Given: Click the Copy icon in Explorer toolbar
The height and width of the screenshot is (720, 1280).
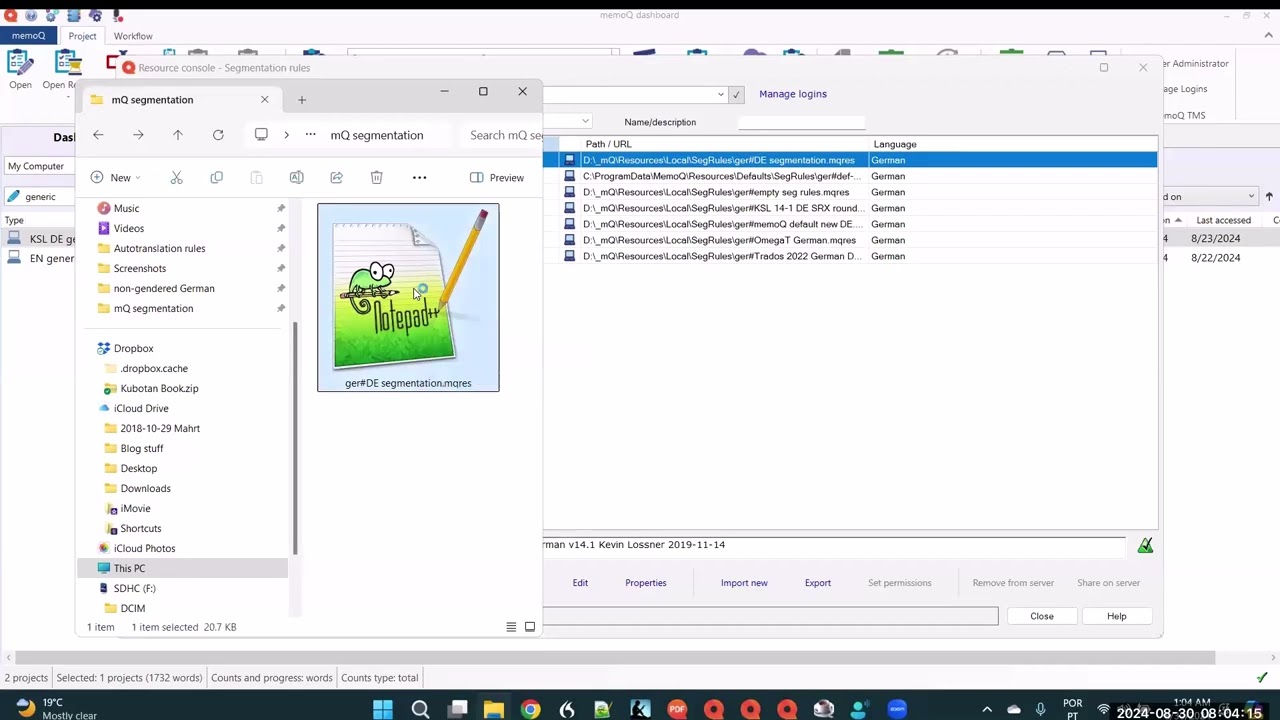Looking at the screenshot, I should [216, 177].
